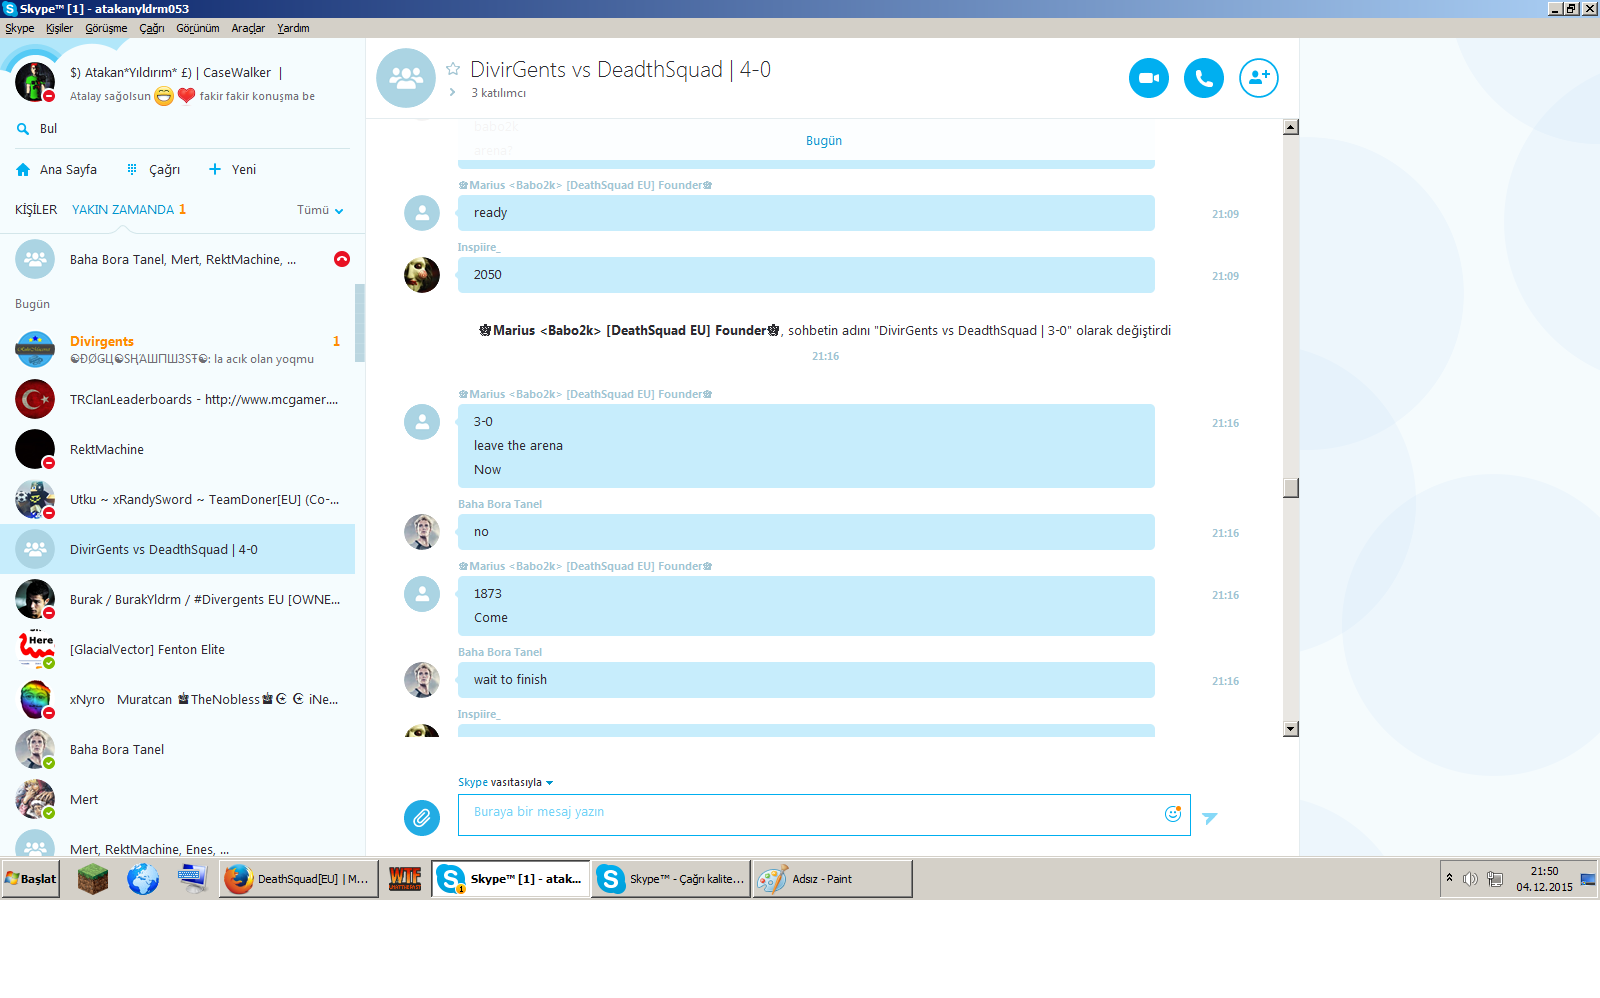1600x998 pixels.
Task: Open the [GlacialVector] Fenton Elite chat
Action: click(177, 649)
